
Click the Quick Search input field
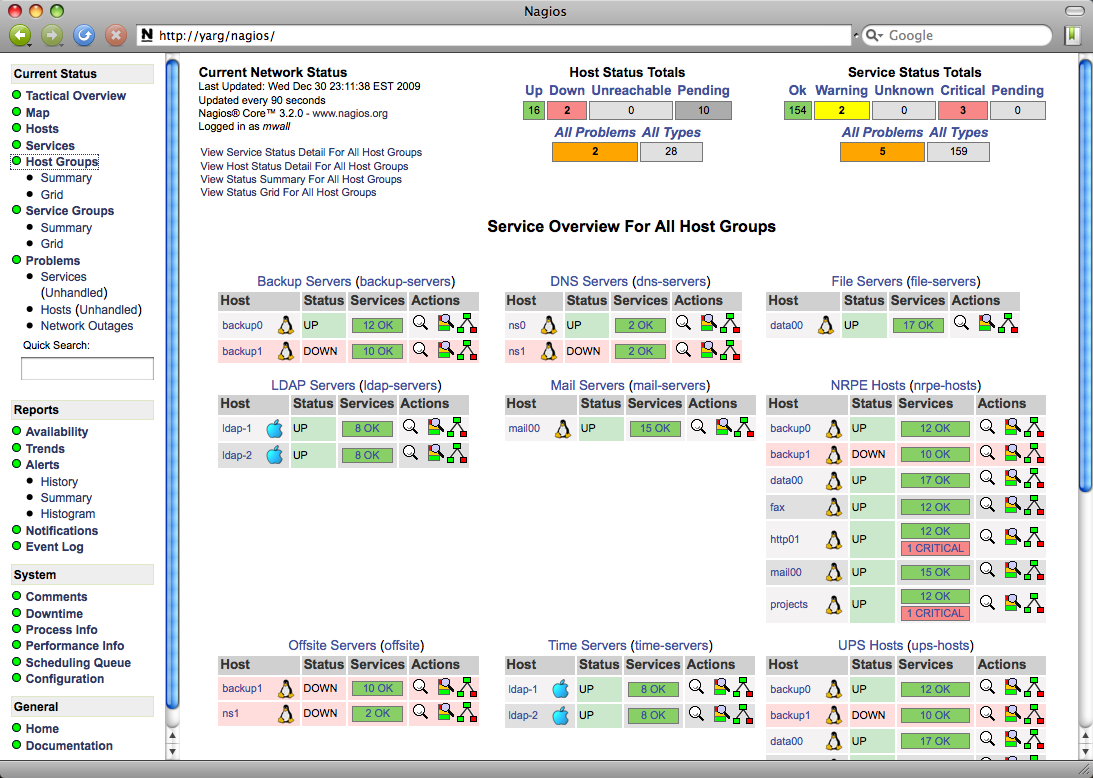pos(87,369)
